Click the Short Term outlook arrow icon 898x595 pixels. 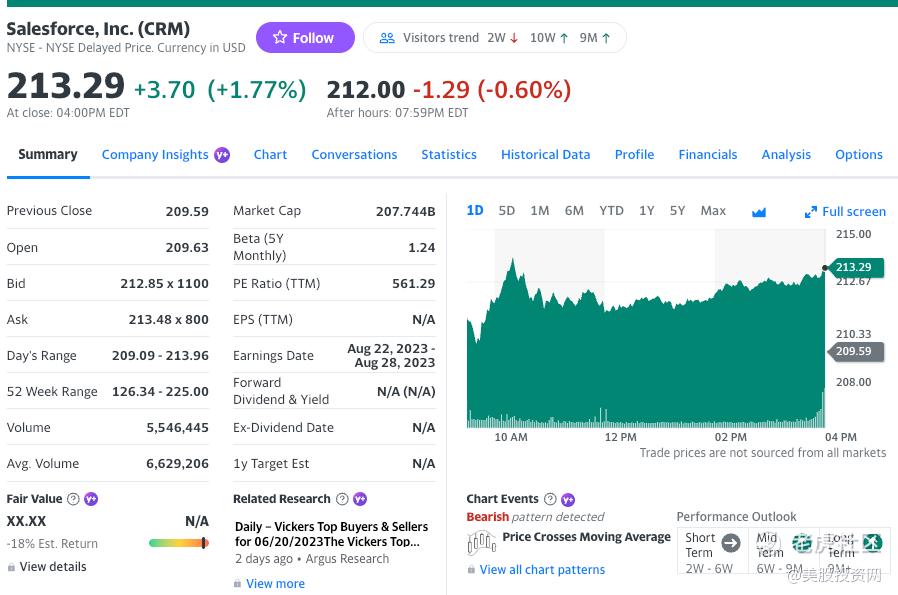coord(731,543)
